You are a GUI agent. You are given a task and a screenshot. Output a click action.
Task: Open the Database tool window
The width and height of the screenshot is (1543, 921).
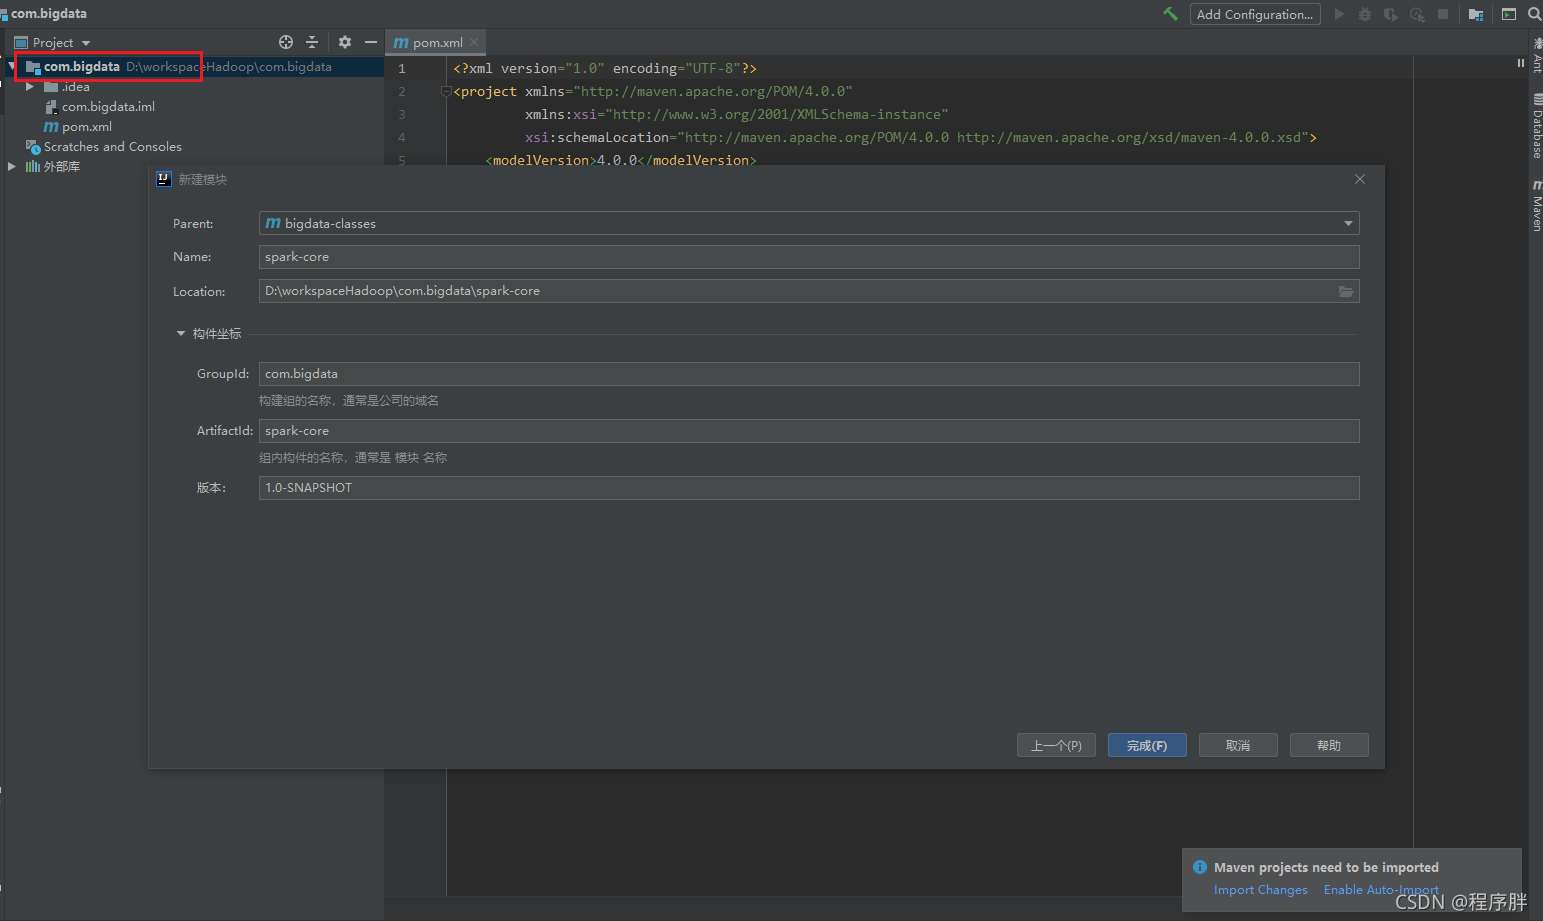(x=1536, y=126)
